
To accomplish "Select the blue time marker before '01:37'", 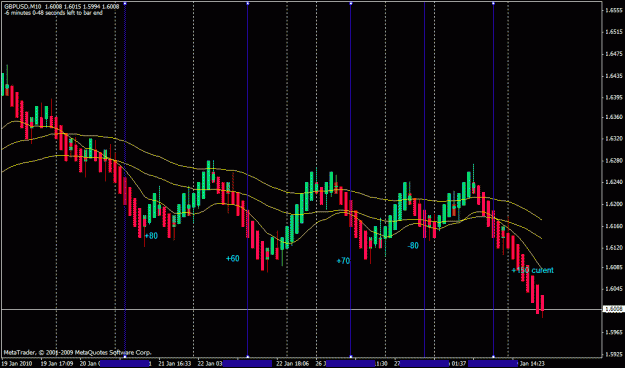I will click(x=425, y=364).
